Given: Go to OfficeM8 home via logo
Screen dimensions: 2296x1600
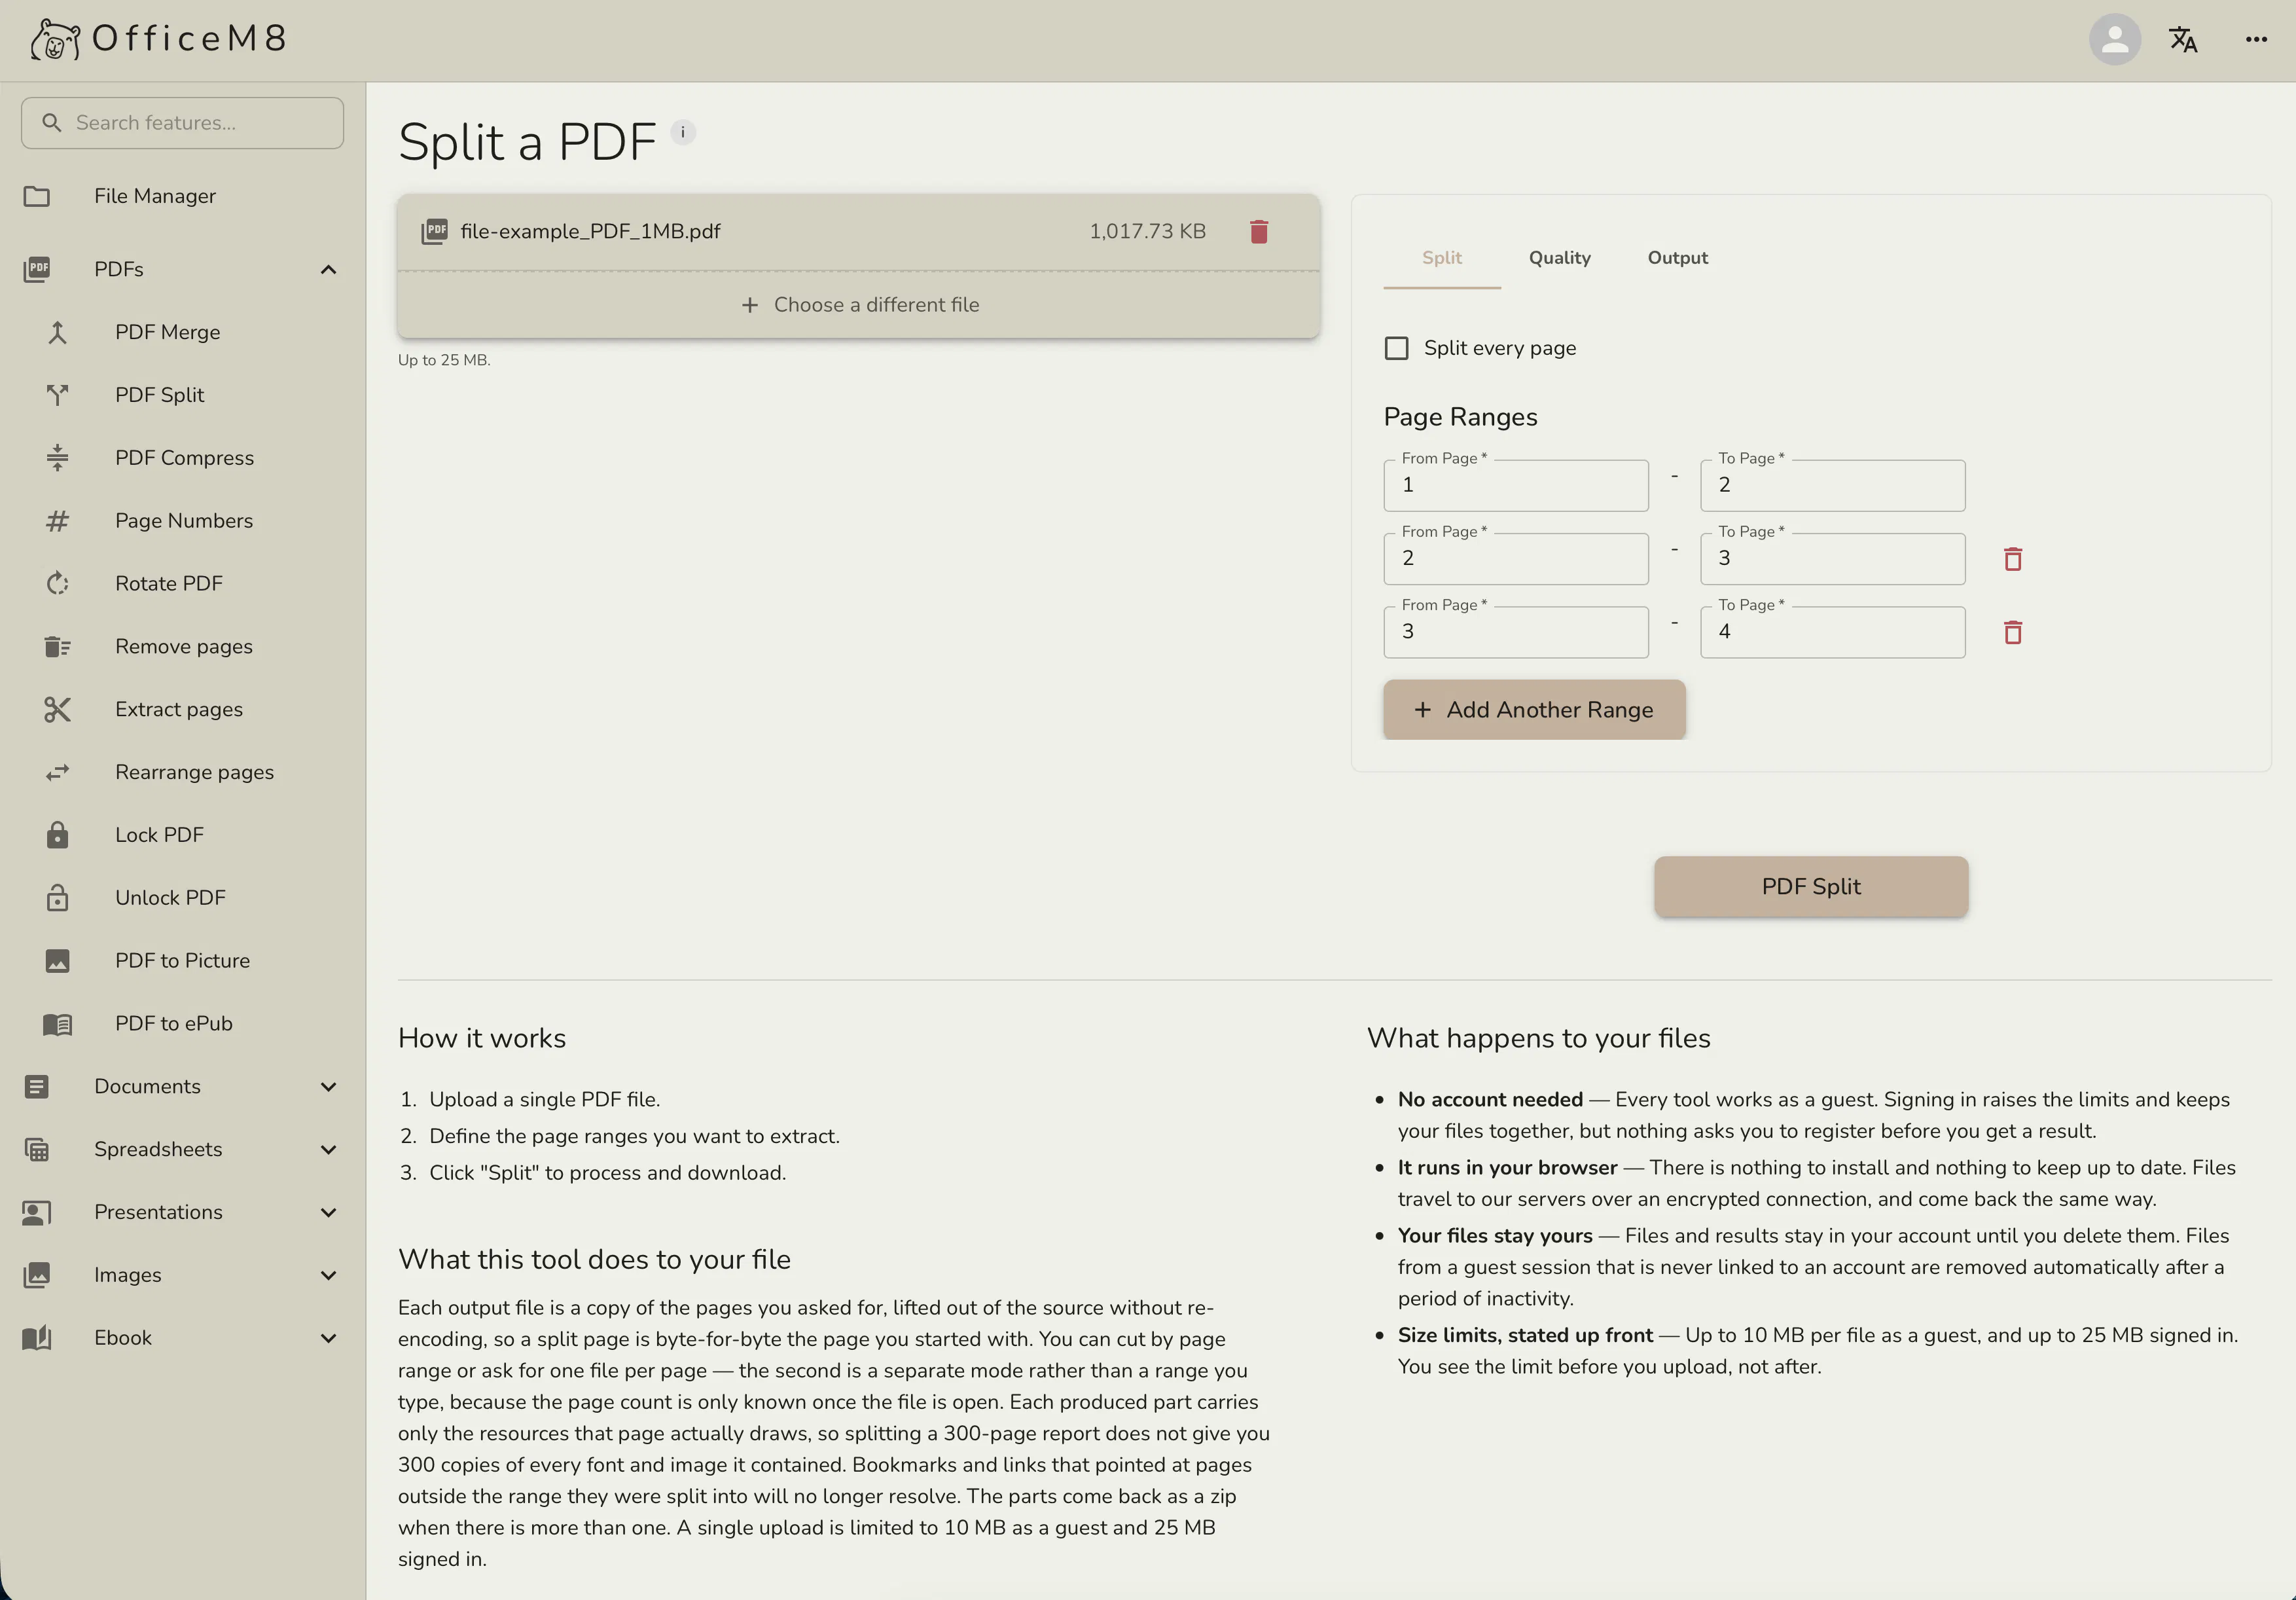Looking at the screenshot, I should point(159,39).
